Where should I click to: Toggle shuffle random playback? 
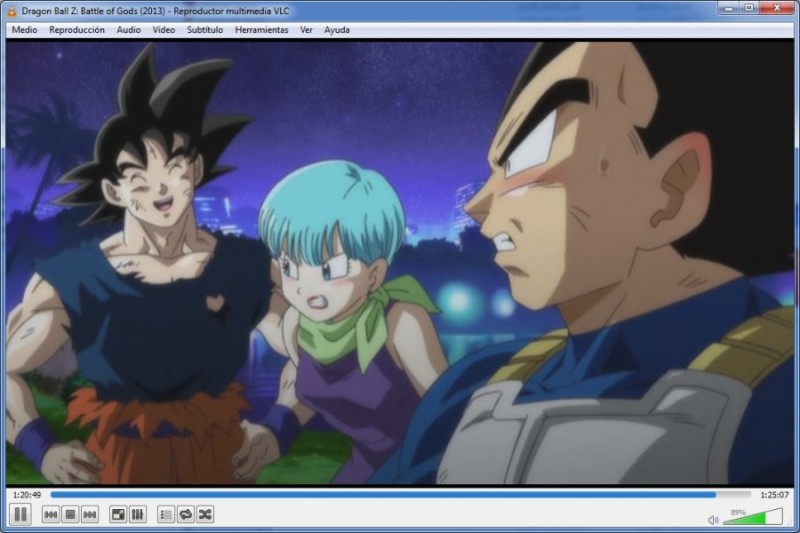click(x=205, y=514)
